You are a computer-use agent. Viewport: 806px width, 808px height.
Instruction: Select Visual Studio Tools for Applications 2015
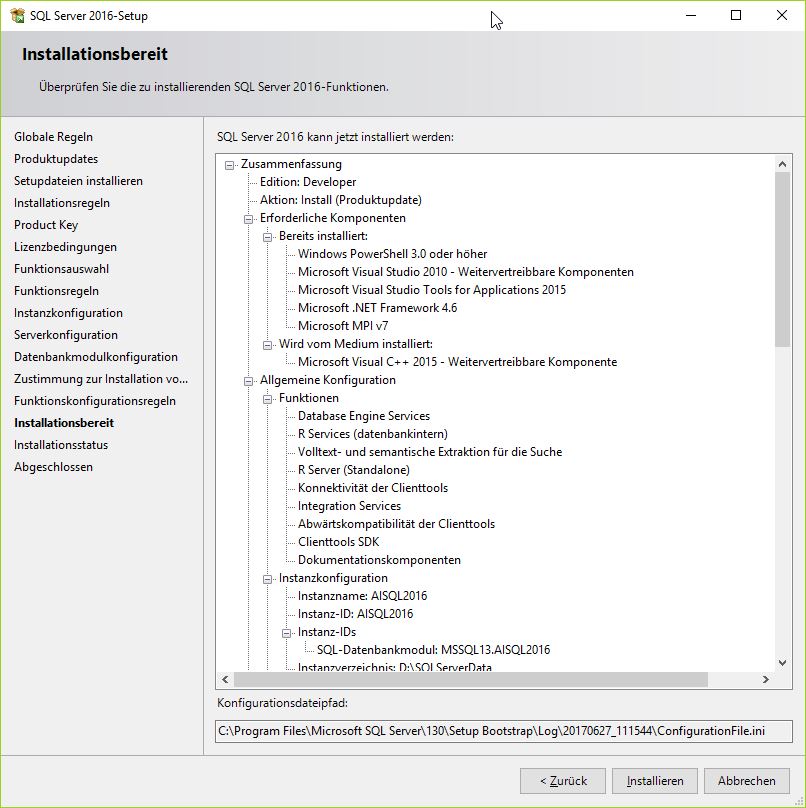click(x=432, y=290)
